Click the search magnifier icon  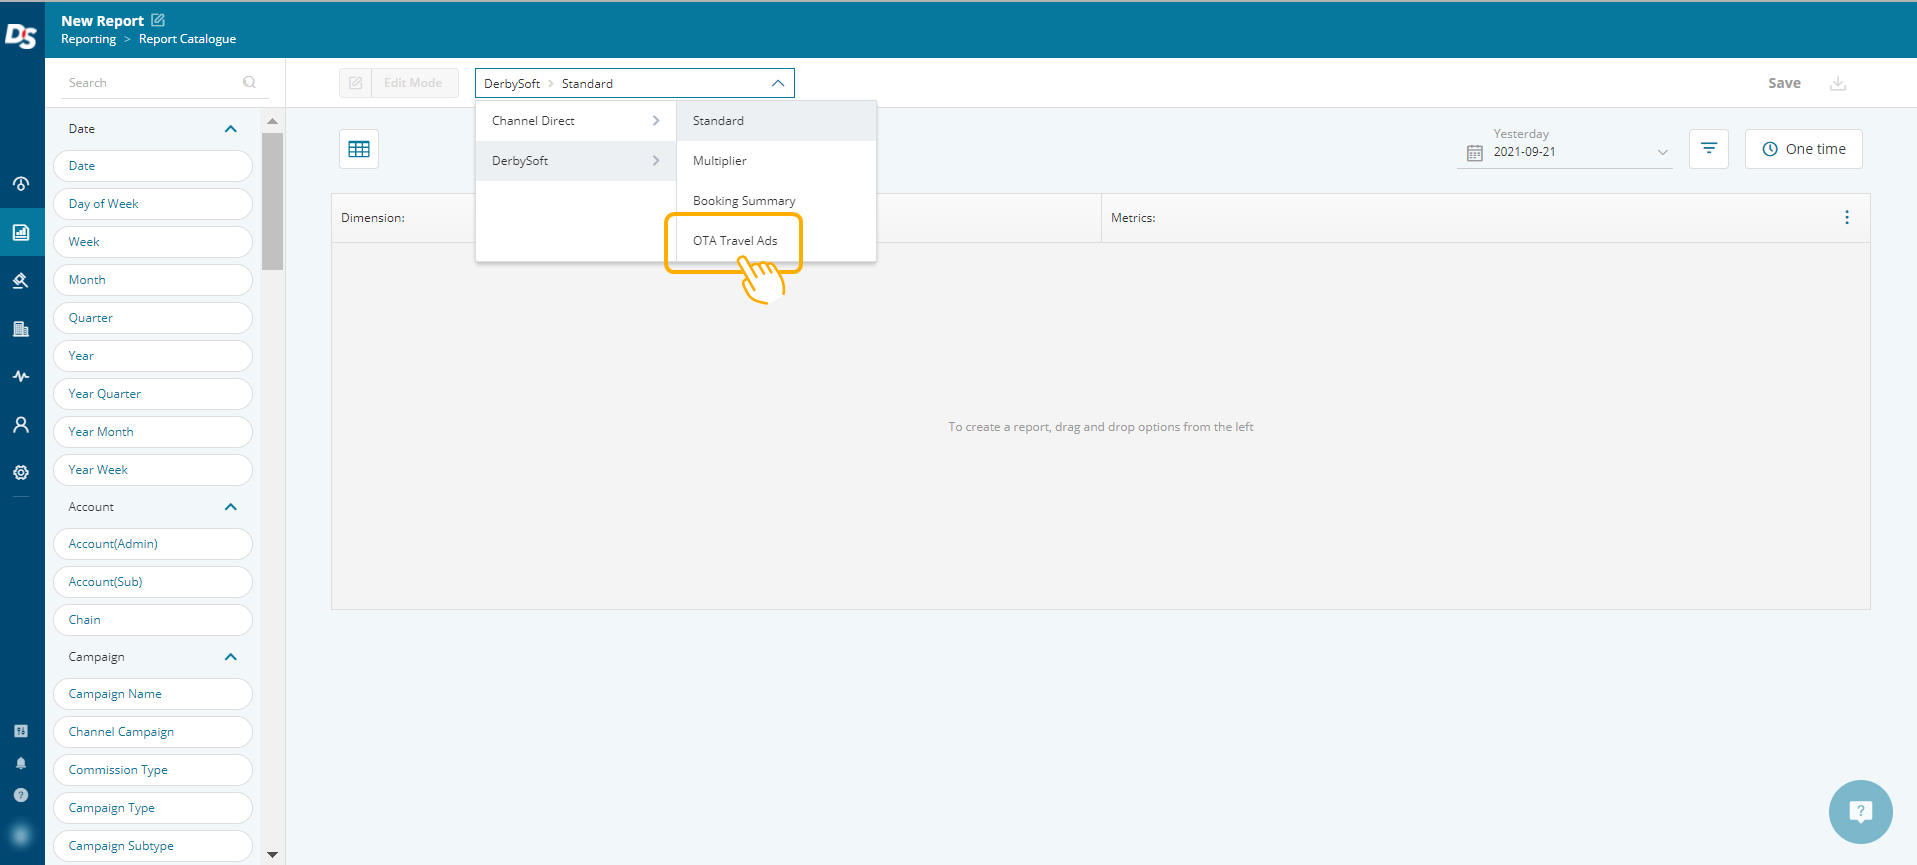coord(249,82)
